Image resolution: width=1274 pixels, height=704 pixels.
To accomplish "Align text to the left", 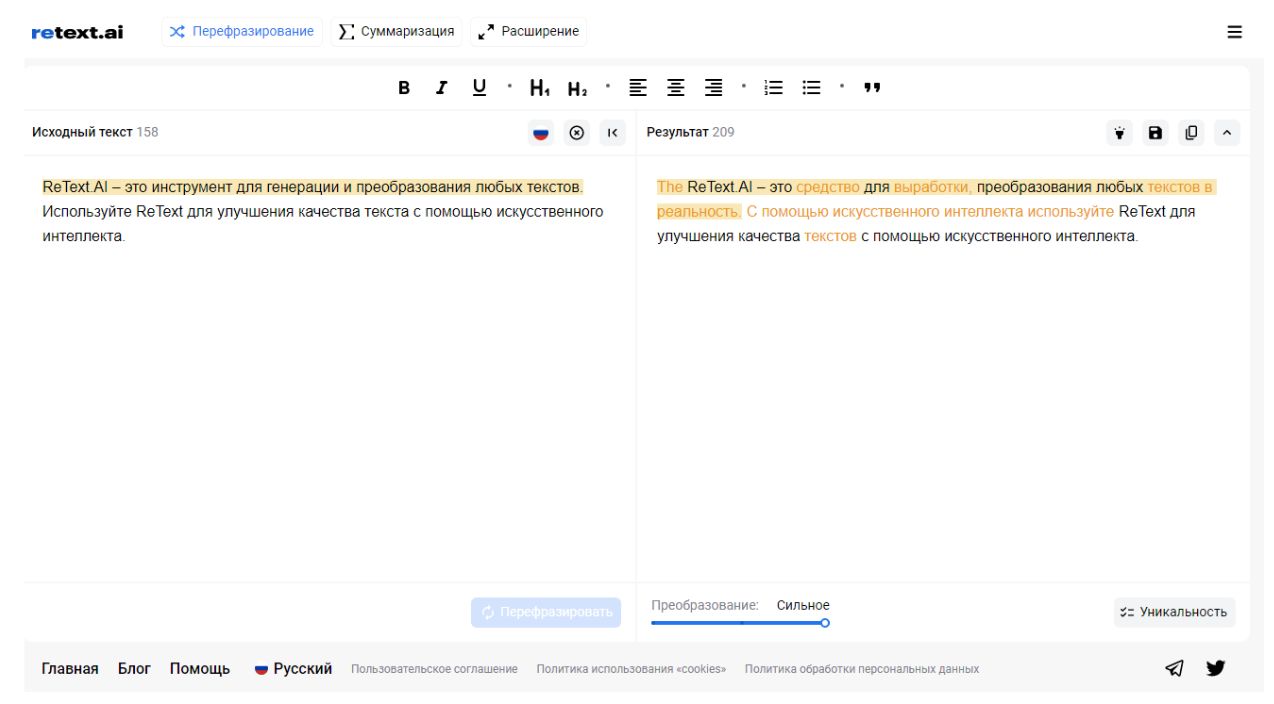I will tap(638, 88).
